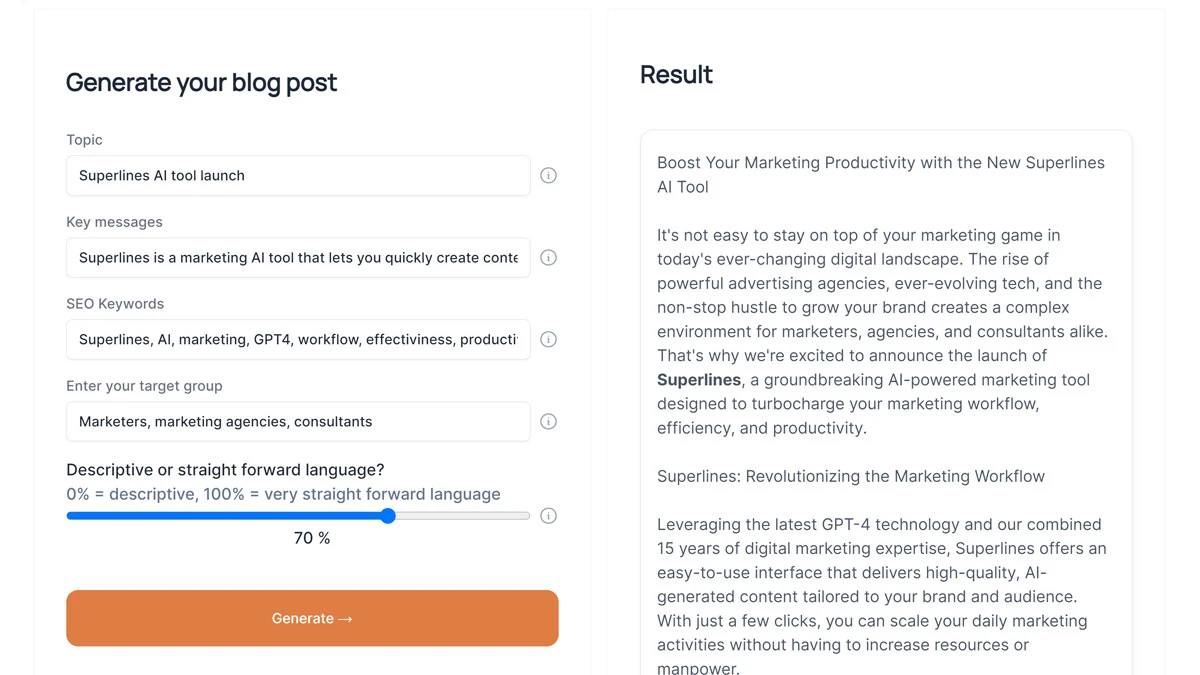1200x675 pixels.
Task: Click the Topic input field
Action: (298, 175)
